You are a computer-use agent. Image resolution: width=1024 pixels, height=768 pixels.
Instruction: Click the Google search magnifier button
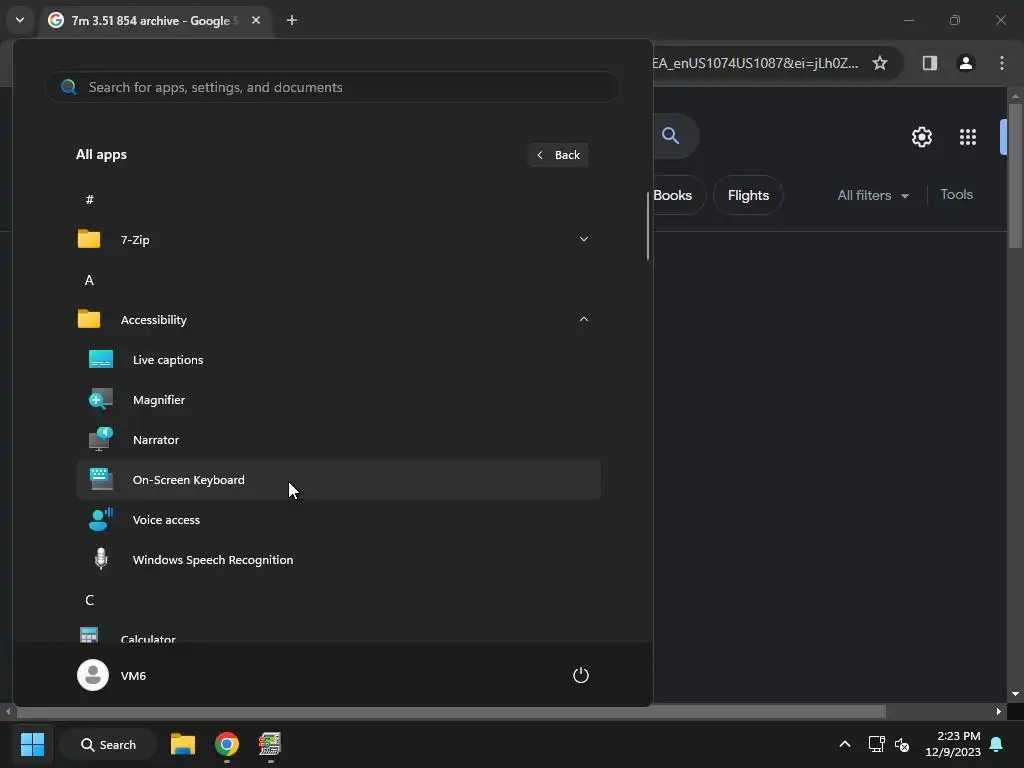click(671, 136)
